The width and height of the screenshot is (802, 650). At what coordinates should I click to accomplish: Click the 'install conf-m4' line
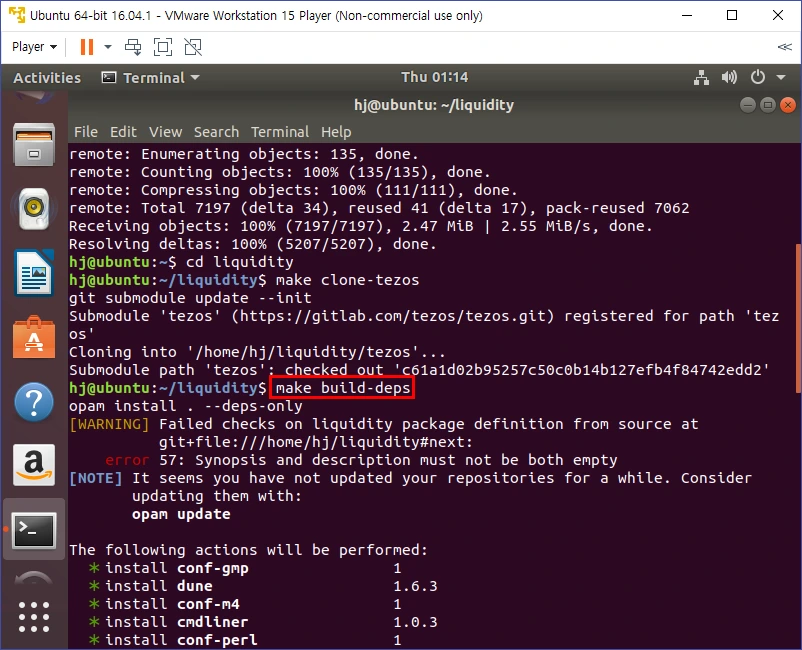point(245,604)
